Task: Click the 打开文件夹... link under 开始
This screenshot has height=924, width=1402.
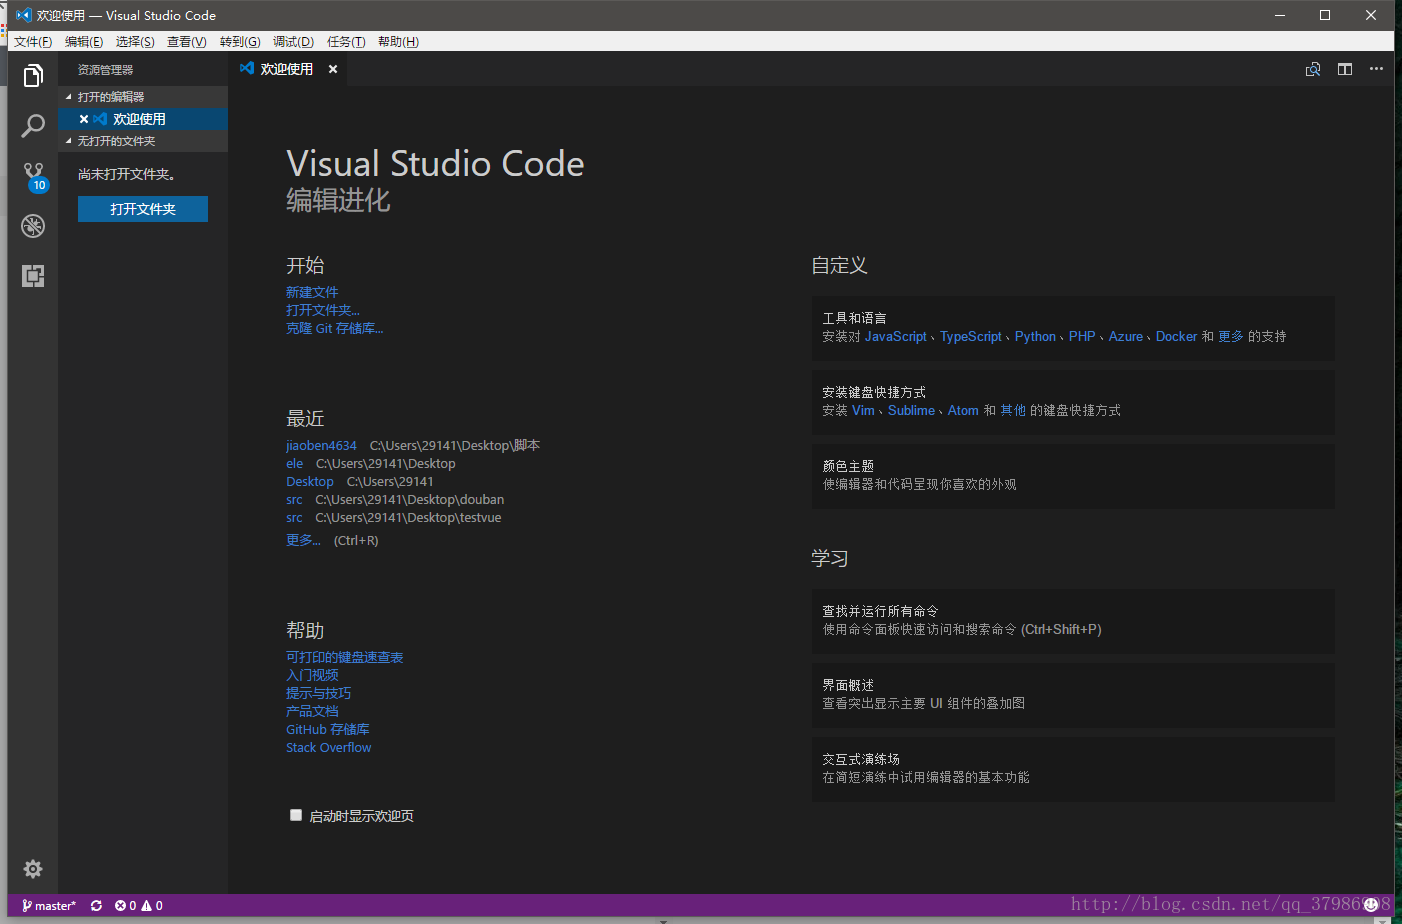Action: pyautogui.click(x=323, y=310)
